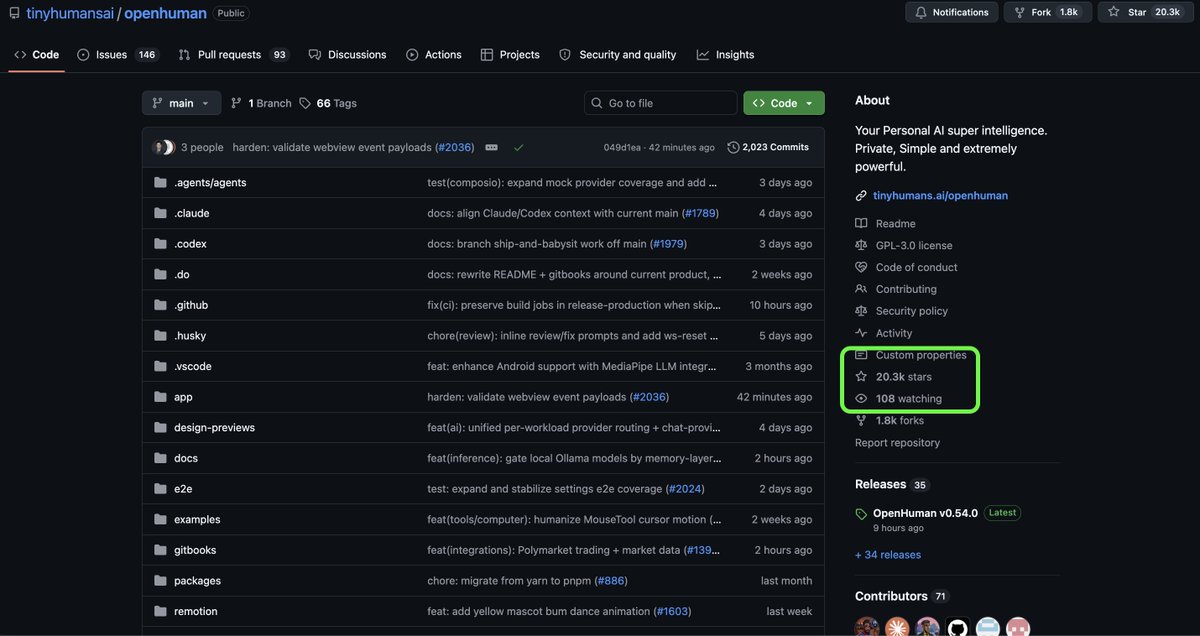Switch to the Actions tab
The image size is (1200, 636).
[433, 55]
